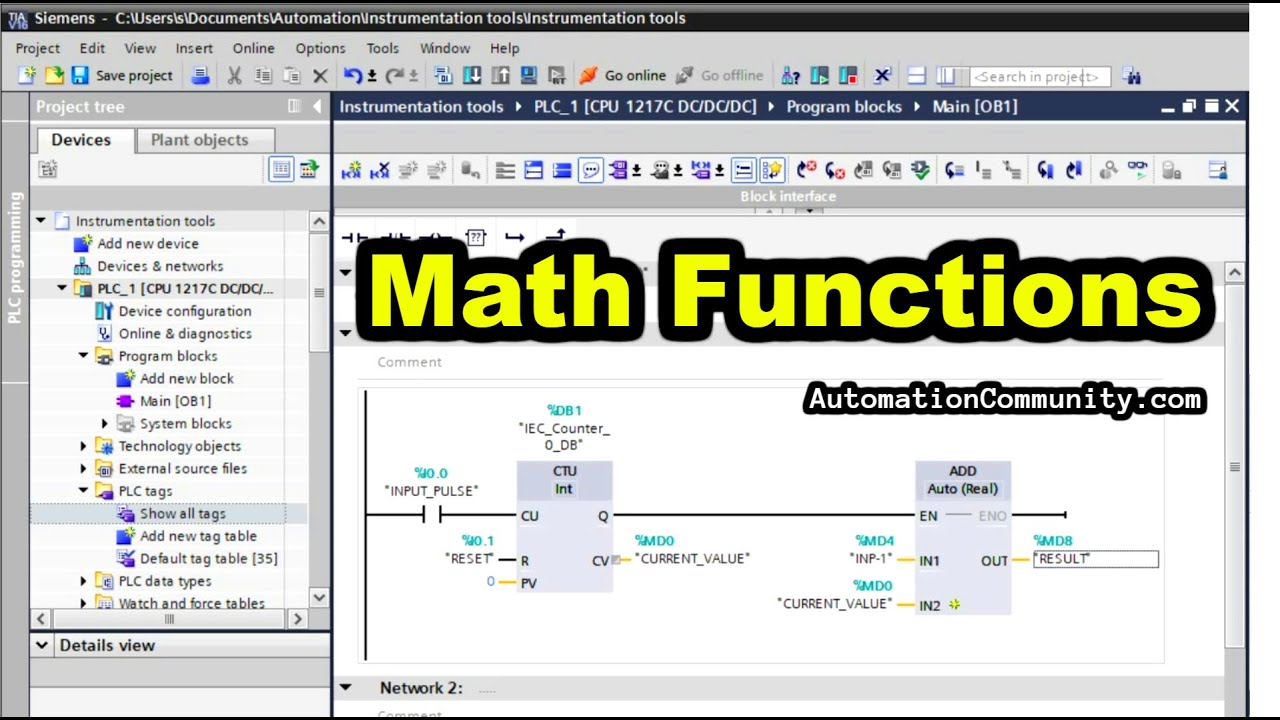The height and width of the screenshot is (720, 1280).
Task: Click the Open project icon
Action: [54, 75]
